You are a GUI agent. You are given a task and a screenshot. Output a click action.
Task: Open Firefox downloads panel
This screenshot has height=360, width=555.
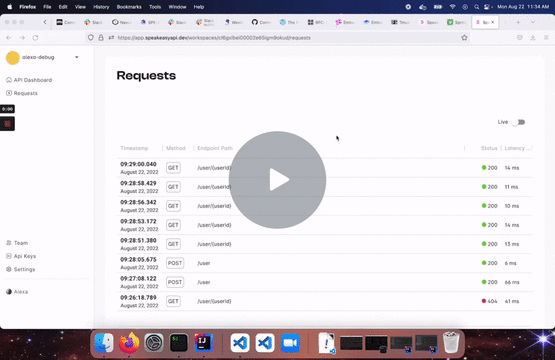tap(533, 38)
